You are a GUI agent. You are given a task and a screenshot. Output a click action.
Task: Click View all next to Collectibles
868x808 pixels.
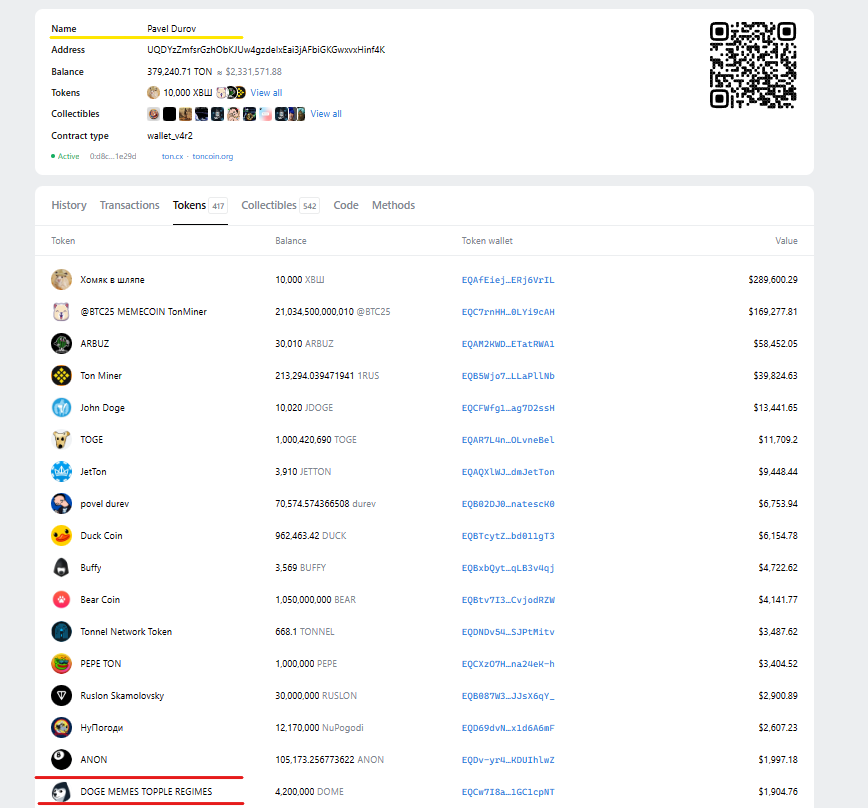(326, 114)
